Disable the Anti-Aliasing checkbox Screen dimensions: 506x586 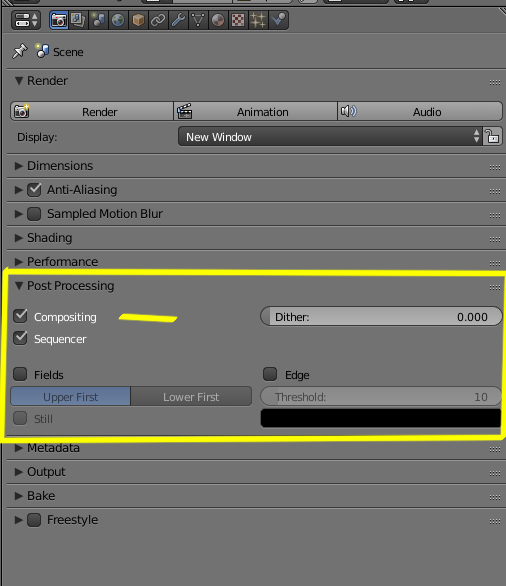(x=34, y=190)
